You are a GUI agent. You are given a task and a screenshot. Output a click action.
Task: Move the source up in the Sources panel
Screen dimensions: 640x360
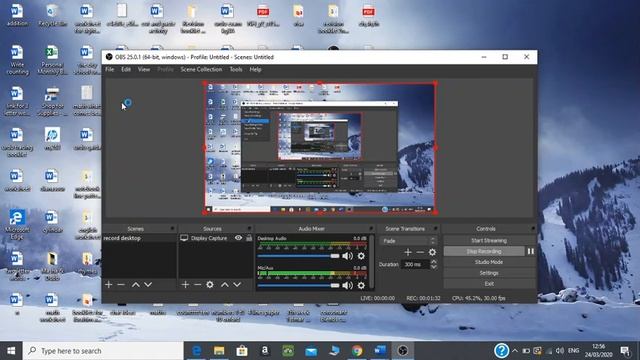tap(224, 284)
